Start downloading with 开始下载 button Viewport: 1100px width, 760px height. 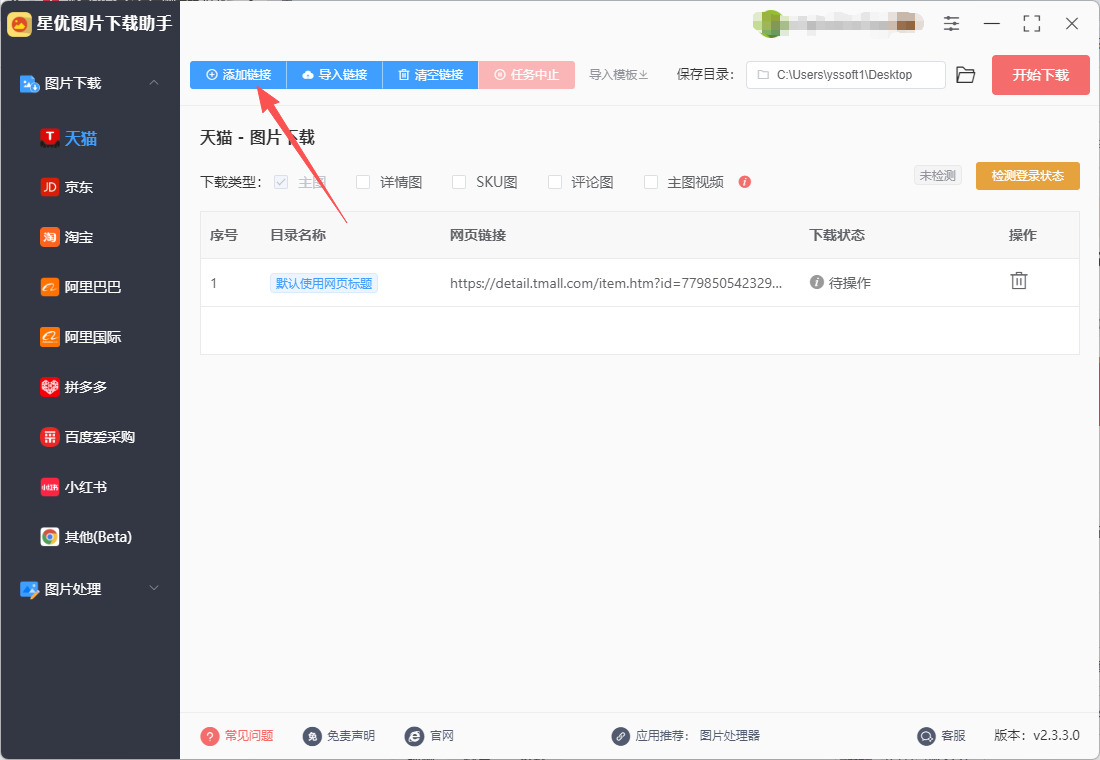pyautogui.click(x=1040, y=75)
